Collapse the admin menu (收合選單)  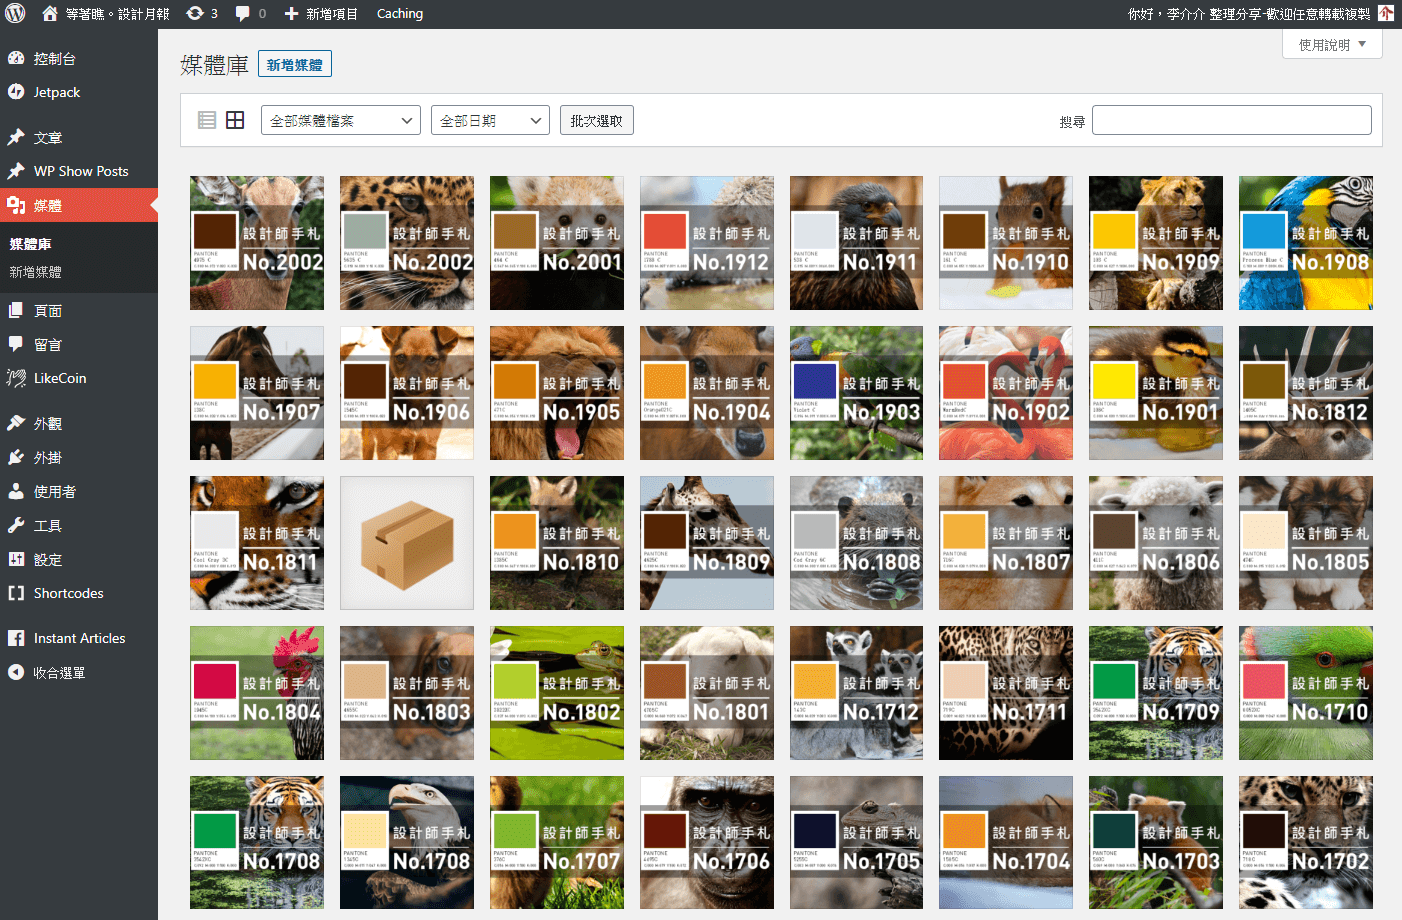(x=58, y=673)
